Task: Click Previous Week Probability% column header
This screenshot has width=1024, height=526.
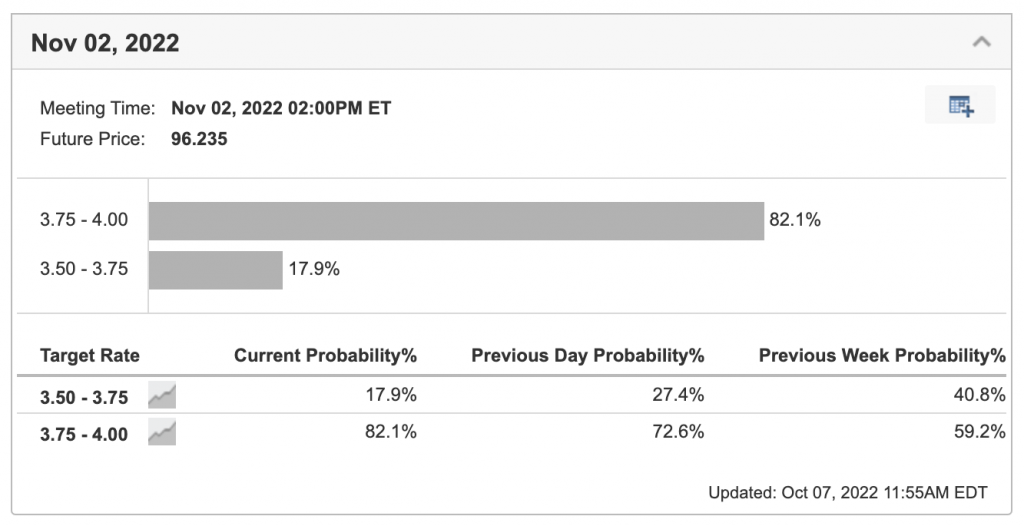Action: [882, 355]
